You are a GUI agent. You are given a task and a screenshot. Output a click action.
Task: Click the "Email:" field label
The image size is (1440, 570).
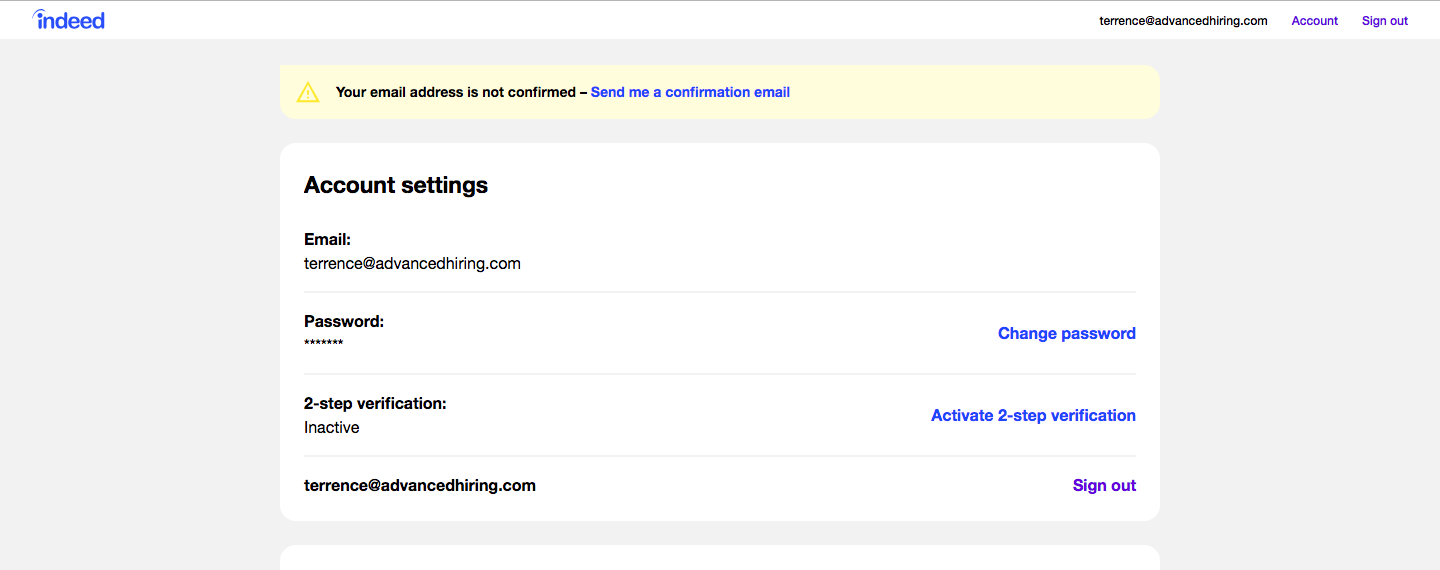click(327, 240)
